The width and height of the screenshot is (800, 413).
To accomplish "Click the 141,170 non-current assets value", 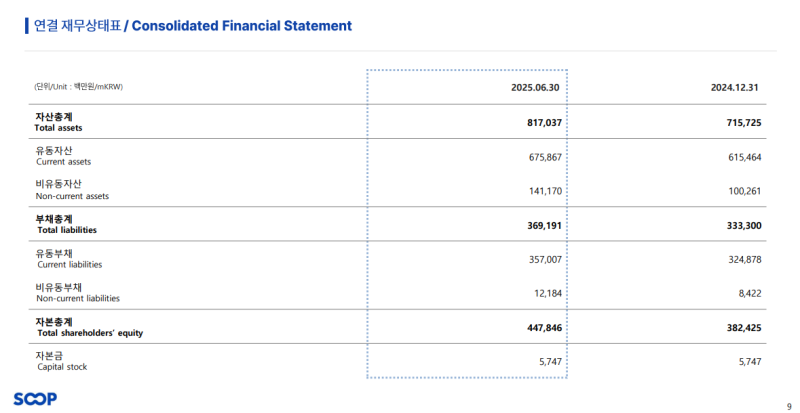I will click(x=545, y=191).
